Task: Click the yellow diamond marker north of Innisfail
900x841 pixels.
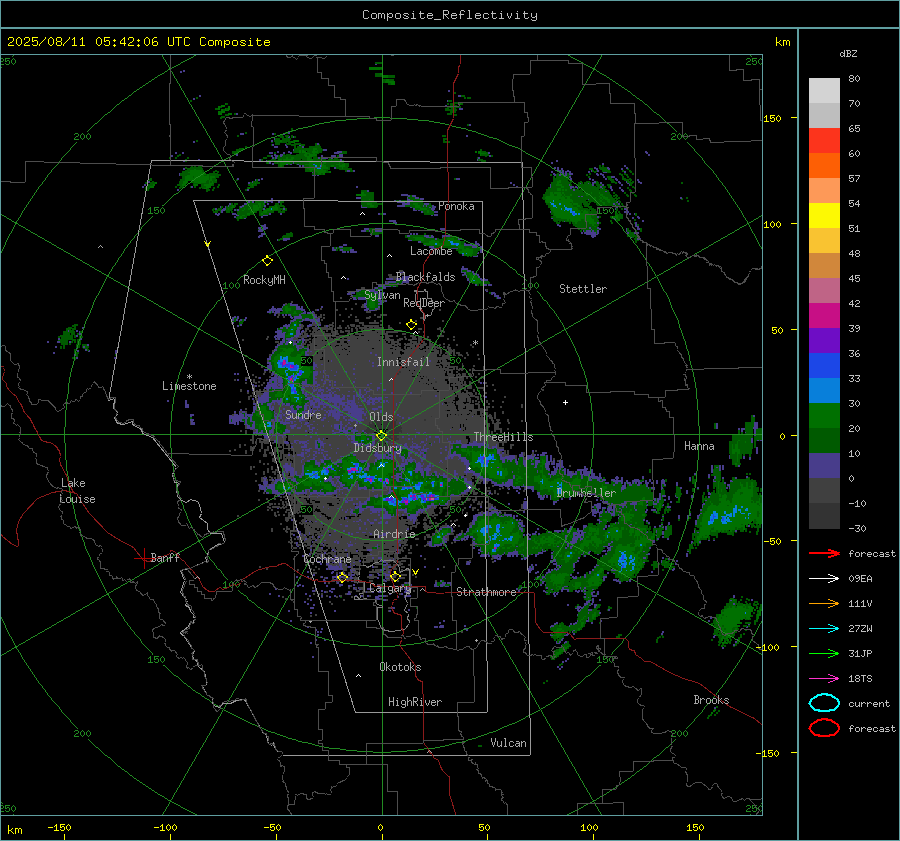Action: [x=411, y=325]
